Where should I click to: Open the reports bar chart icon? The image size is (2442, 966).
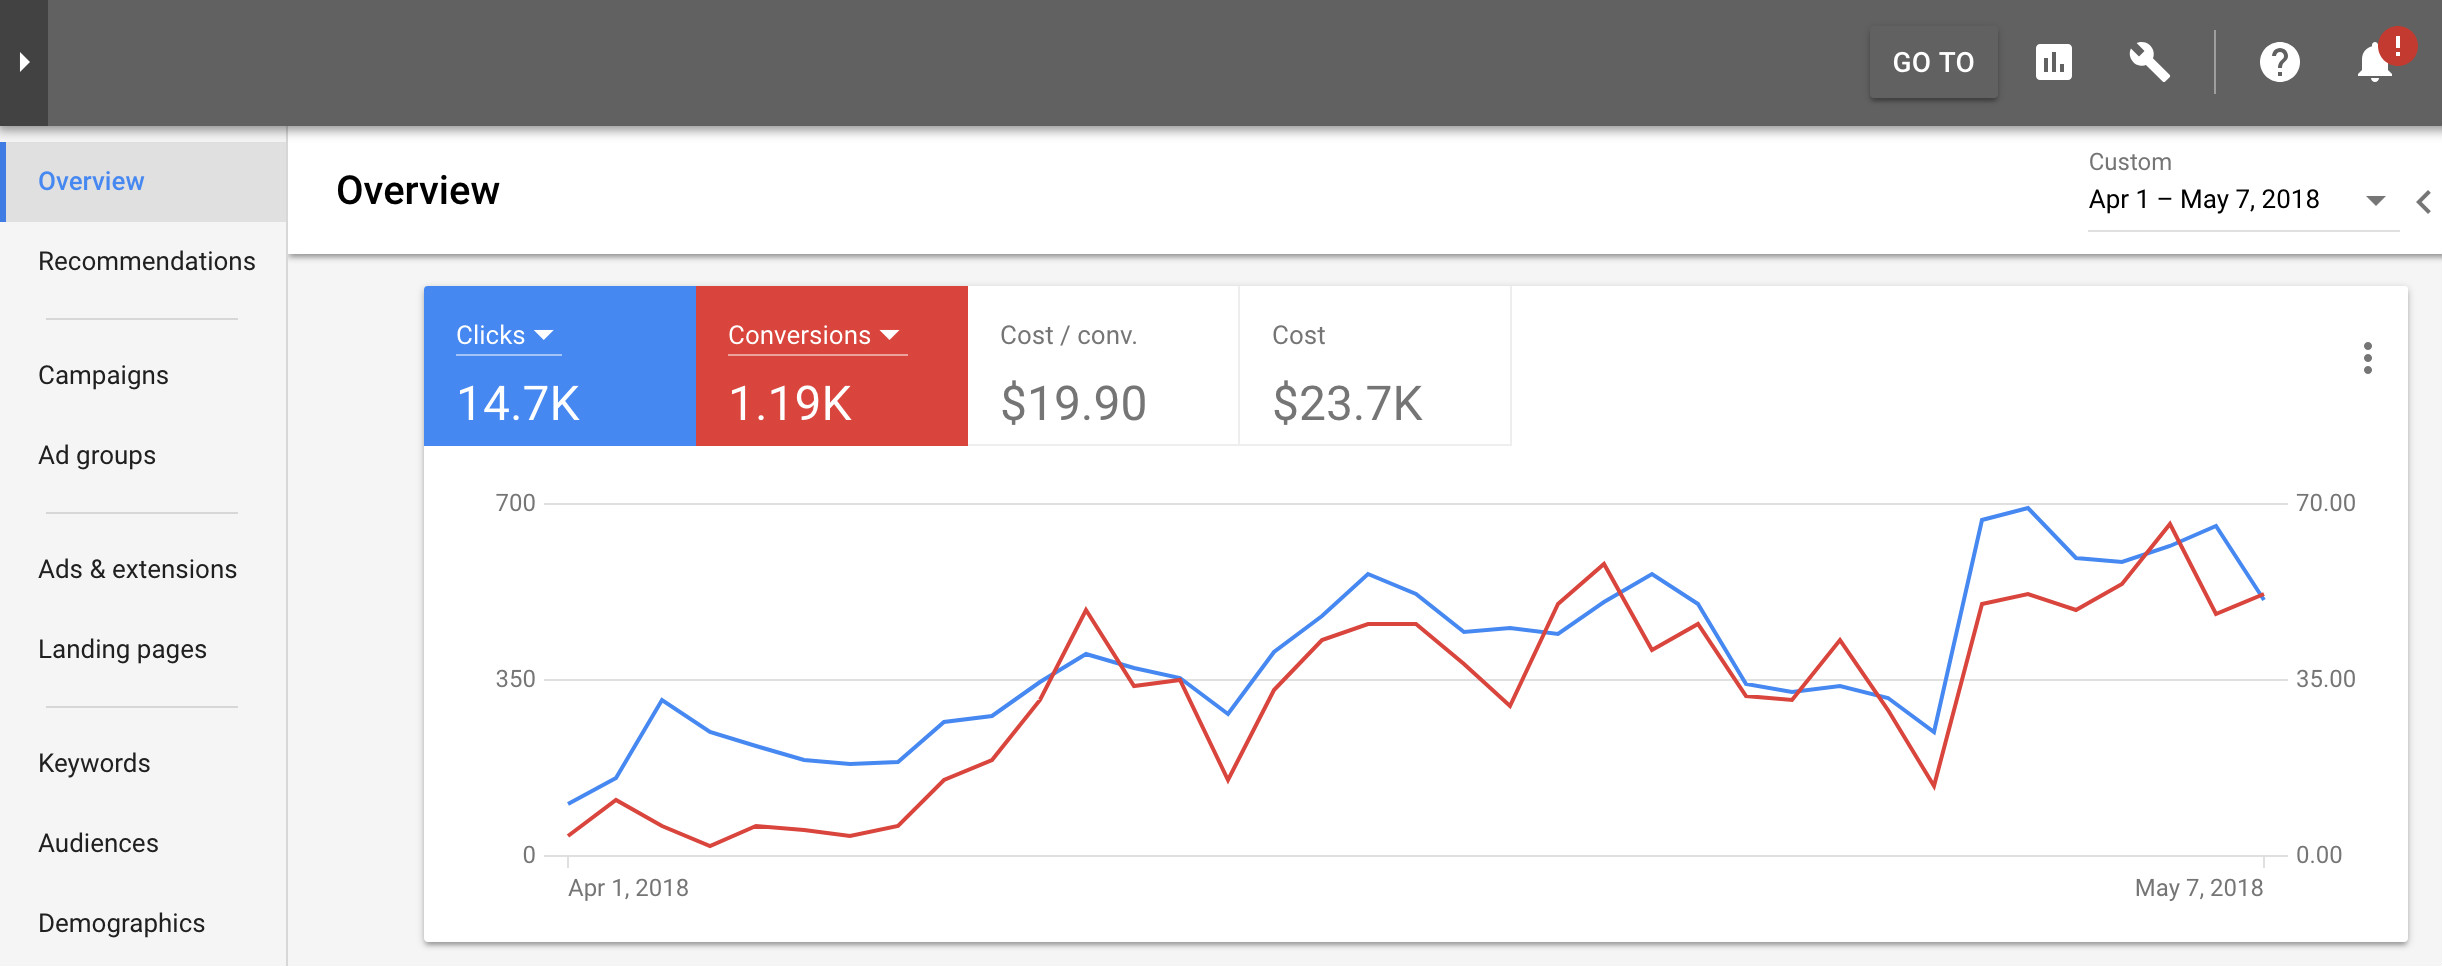[x=2053, y=62]
